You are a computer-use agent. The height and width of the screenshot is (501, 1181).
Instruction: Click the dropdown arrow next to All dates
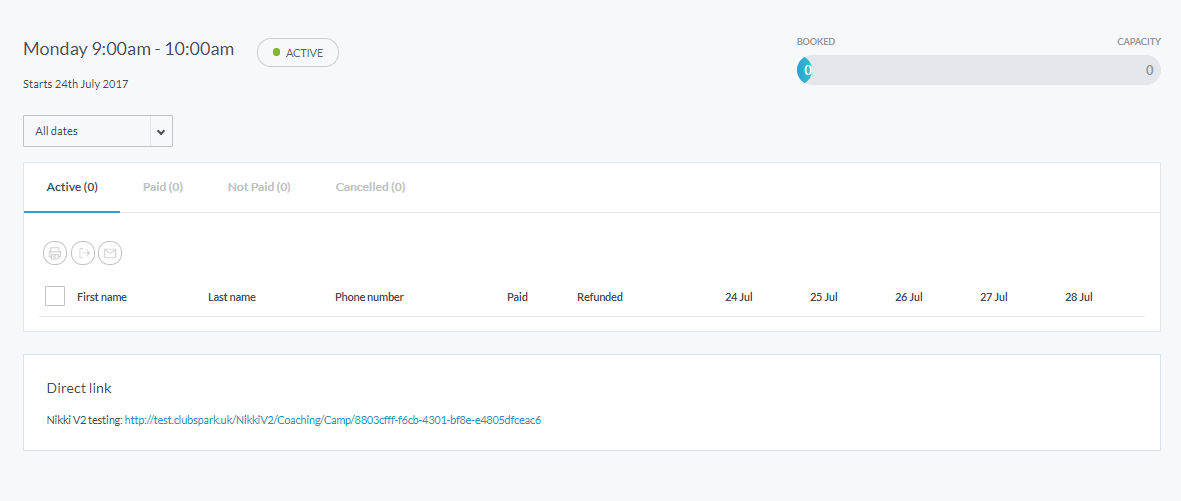pos(161,131)
